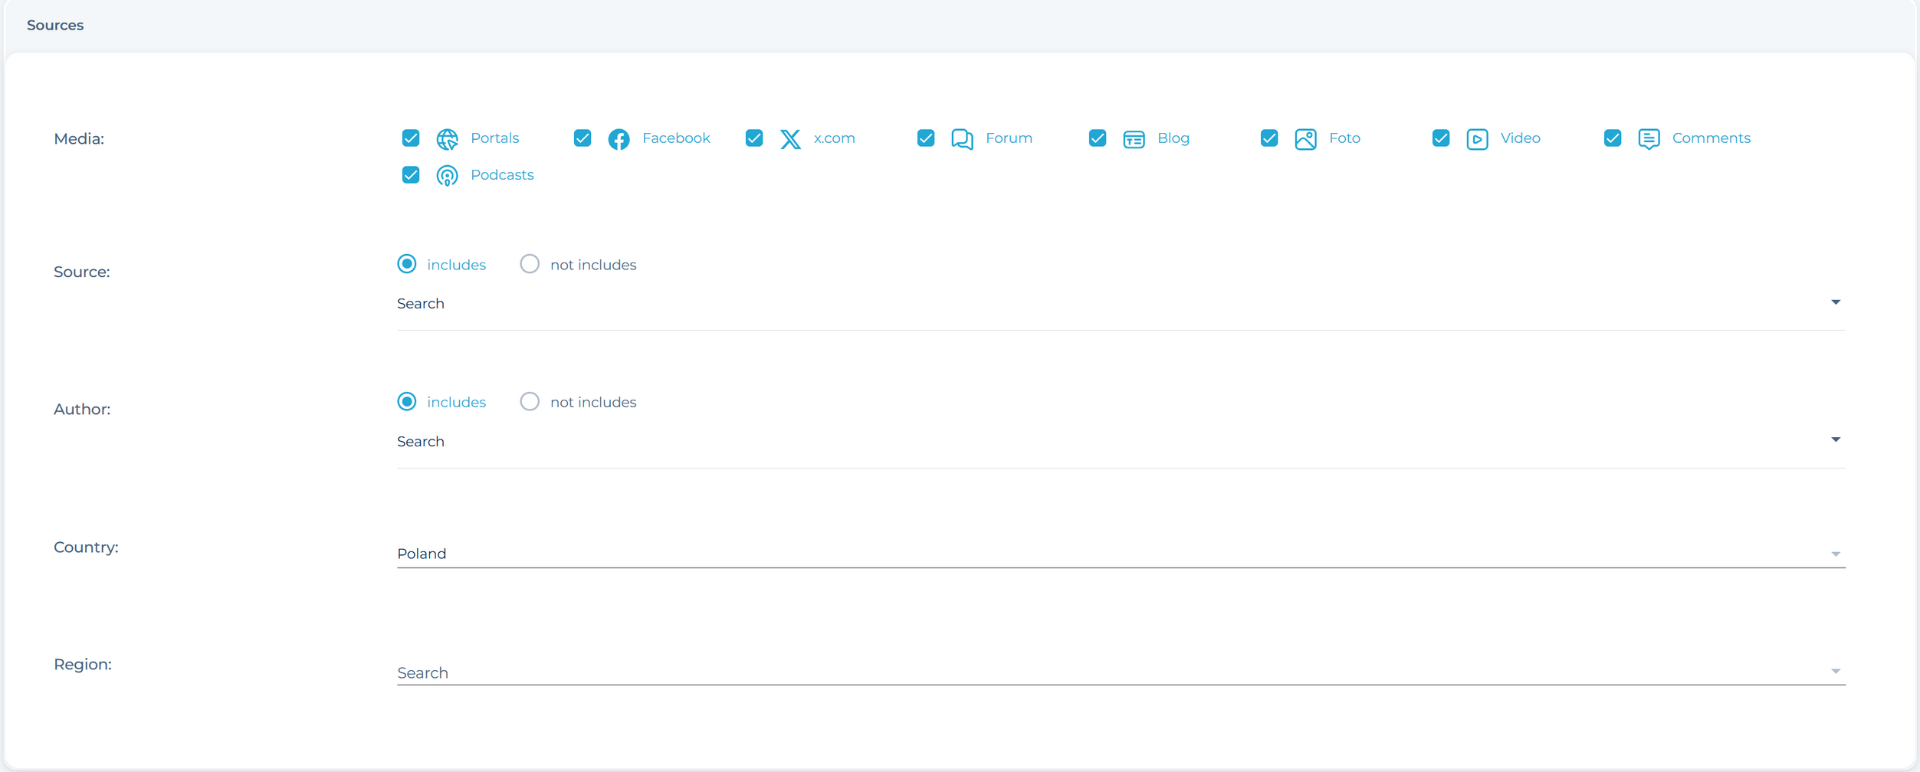Click the Comments message icon
1920x772 pixels.
[1649, 139]
